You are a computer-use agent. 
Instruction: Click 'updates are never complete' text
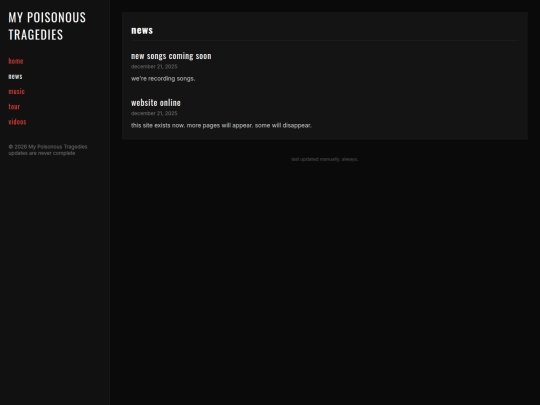click(42, 153)
